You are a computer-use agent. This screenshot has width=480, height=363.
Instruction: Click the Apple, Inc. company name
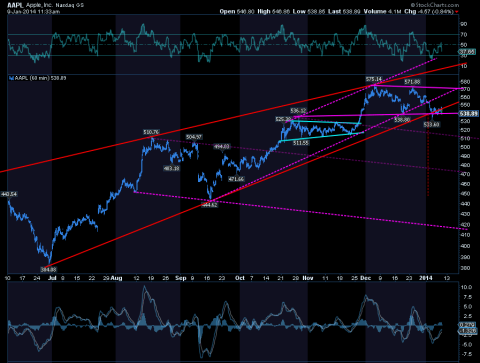(39, 5)
